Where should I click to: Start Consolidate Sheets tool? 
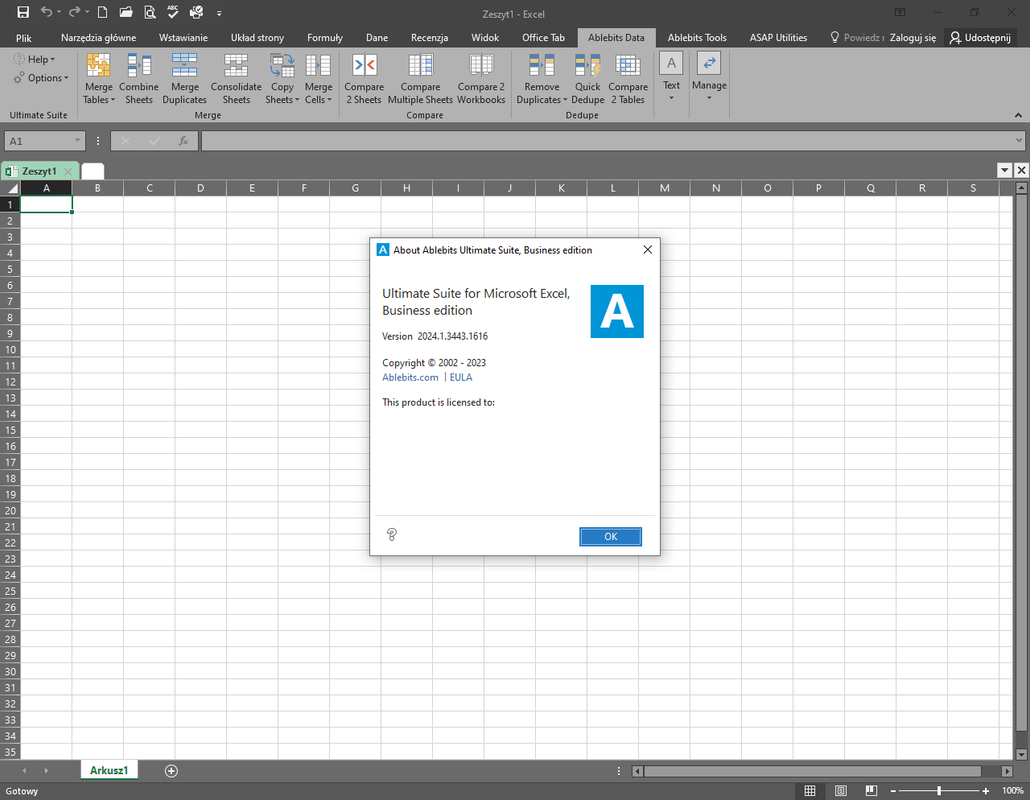[236, 79]
